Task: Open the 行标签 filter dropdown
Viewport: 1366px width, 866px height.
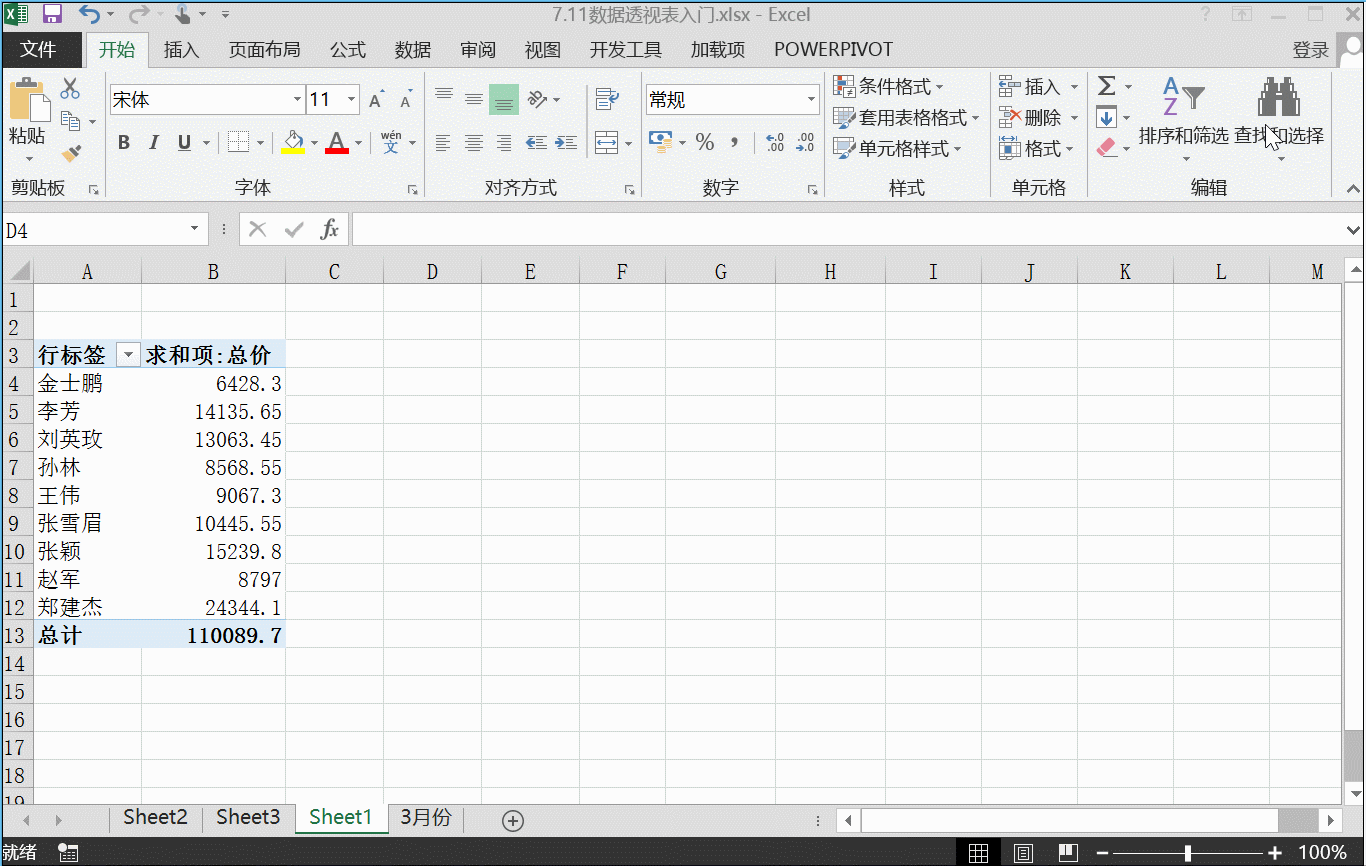Action: (x=128, y=353)
